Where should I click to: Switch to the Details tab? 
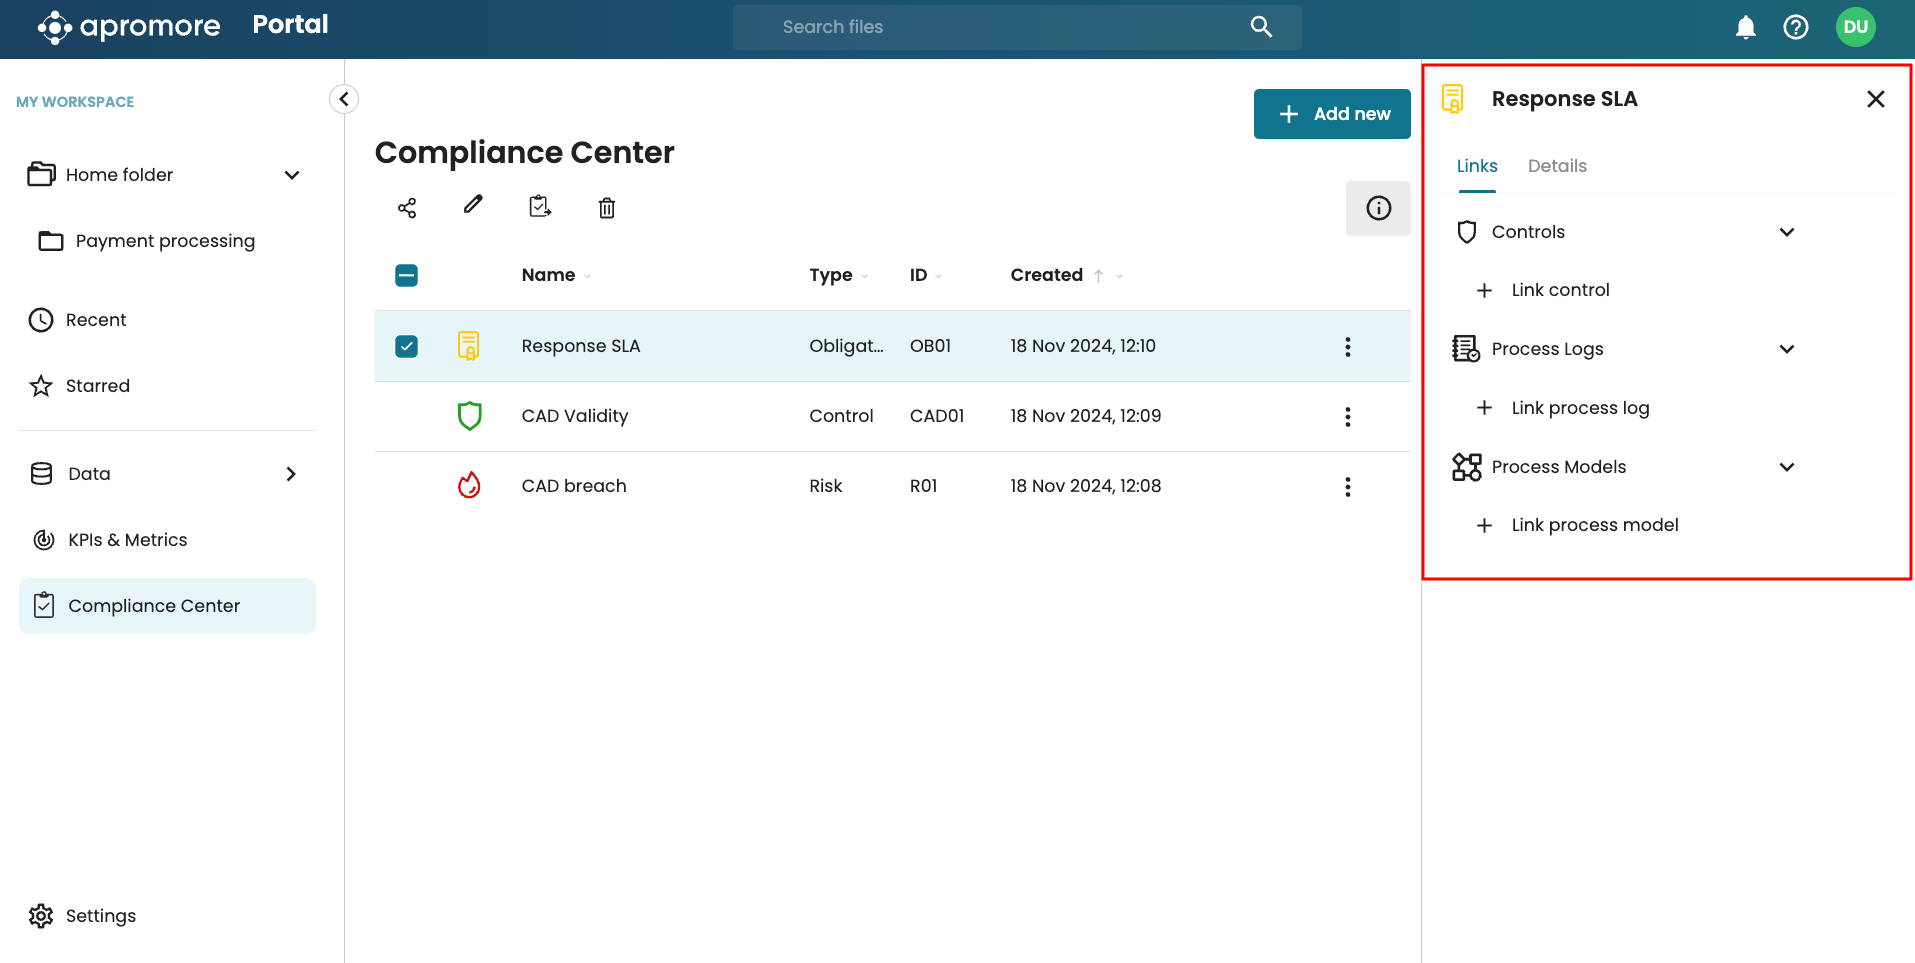(1556, 166)
